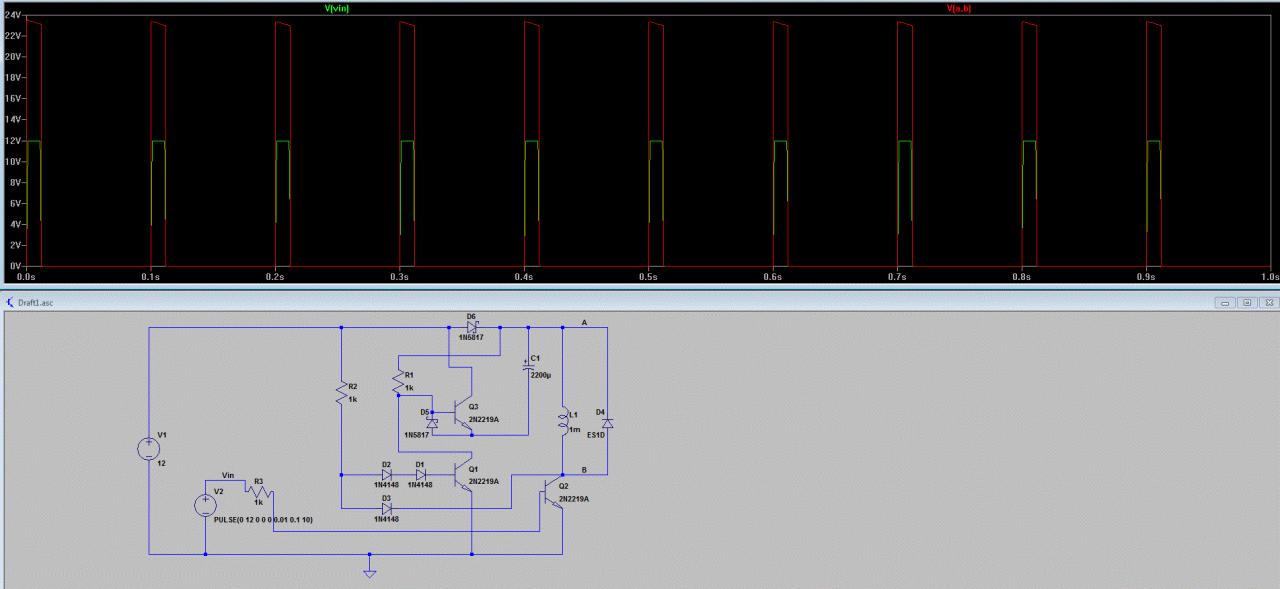Image resolution: width=1280 pixels, height=589 pixels.
Task: Select the V1 12V voltage source symbol
Action: pyautogui.click(x=149, y=448)
